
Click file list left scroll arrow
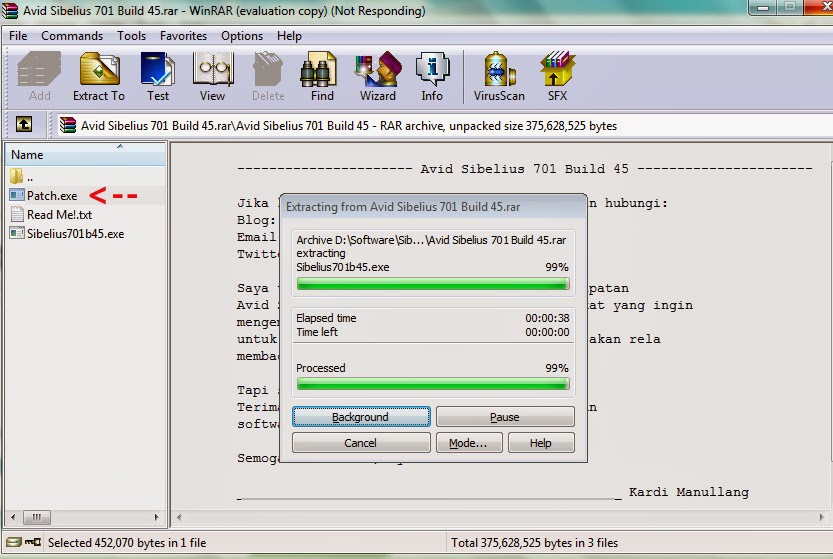click(x=13, y=516)
